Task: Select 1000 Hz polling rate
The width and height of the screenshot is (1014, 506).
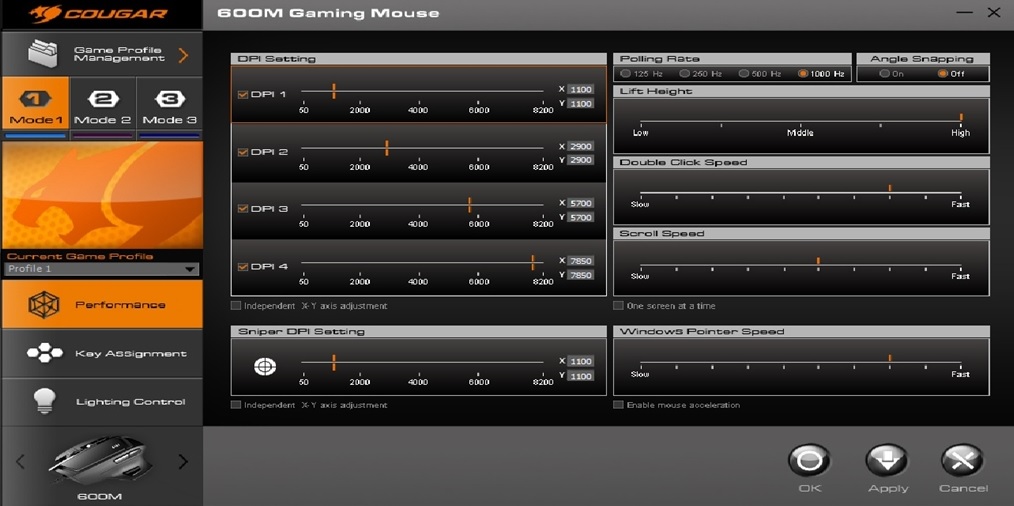Action: click(803, 74)
